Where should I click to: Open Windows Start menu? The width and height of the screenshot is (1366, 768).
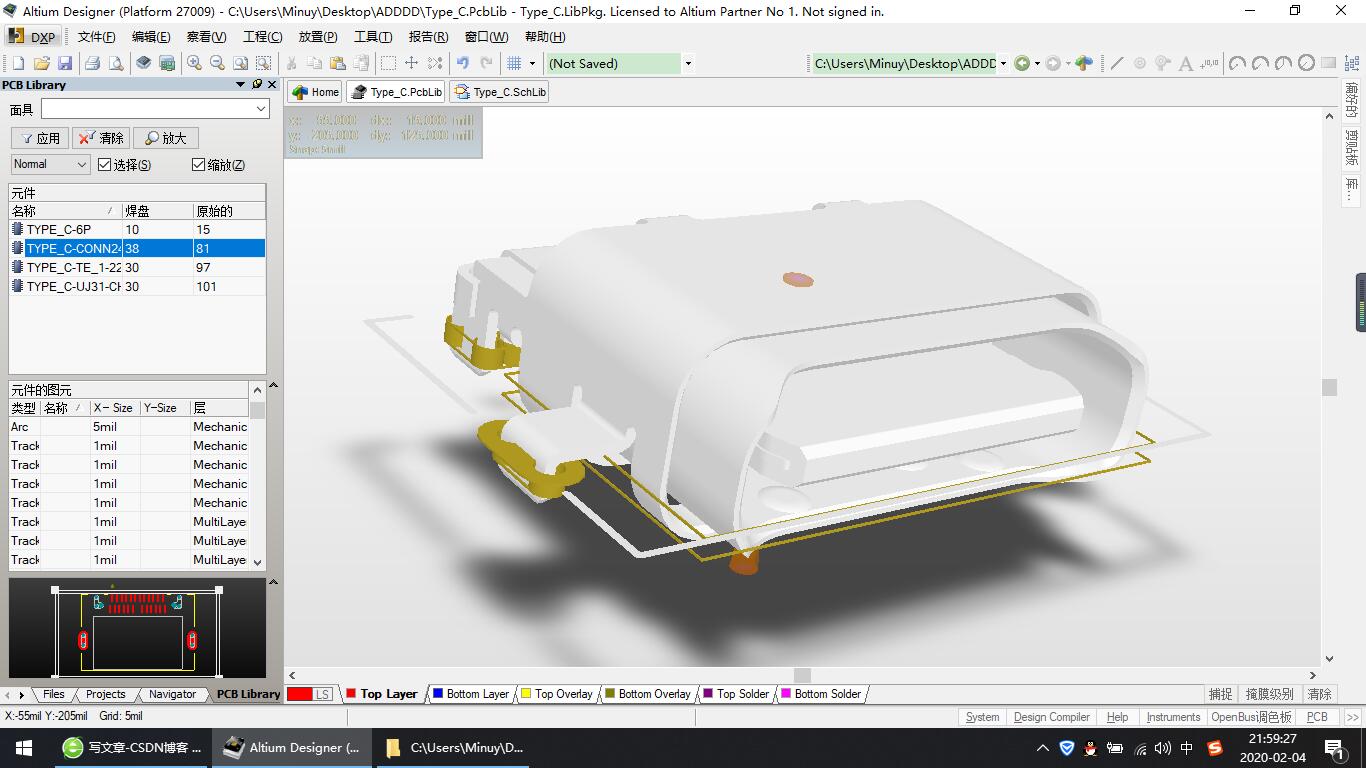(24, 747)
